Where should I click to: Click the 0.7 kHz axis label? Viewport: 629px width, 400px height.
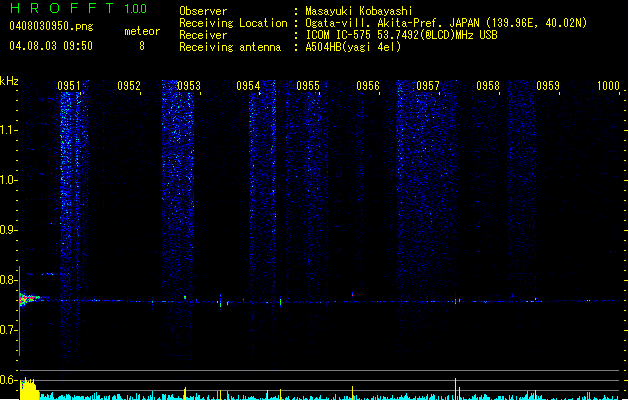[8, 330]
